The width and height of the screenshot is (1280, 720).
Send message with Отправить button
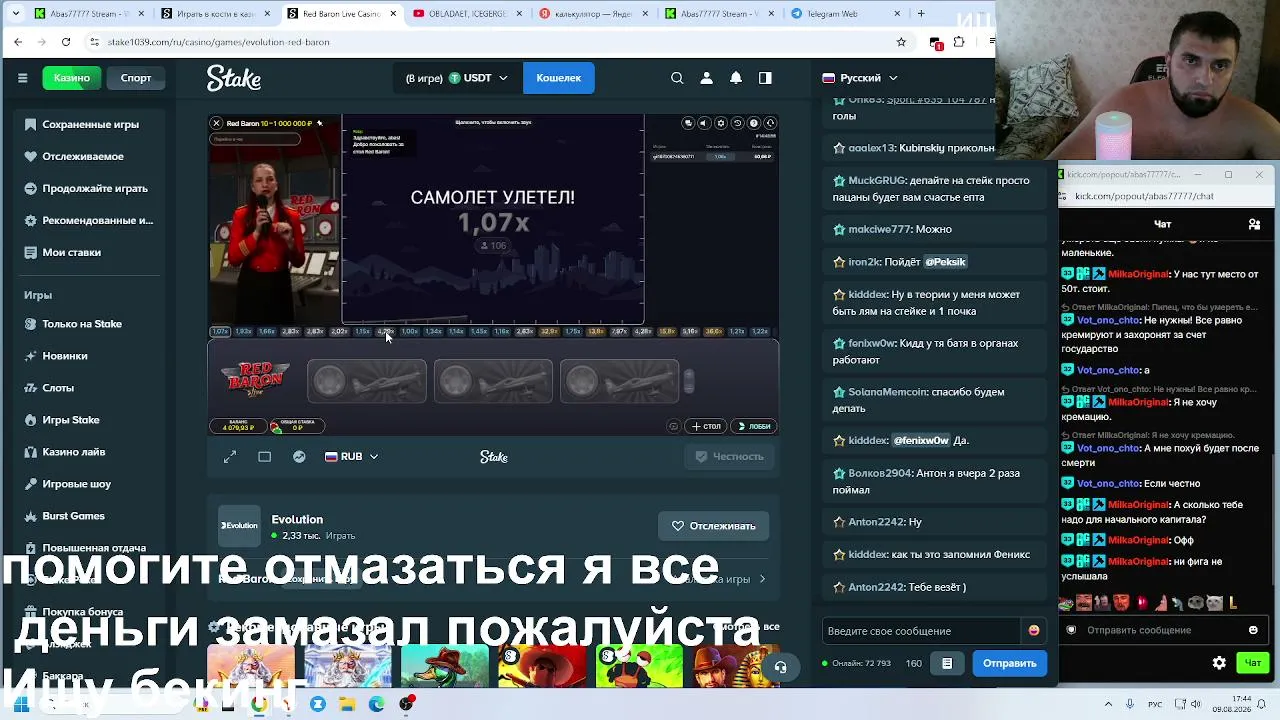click(1009, 663)
